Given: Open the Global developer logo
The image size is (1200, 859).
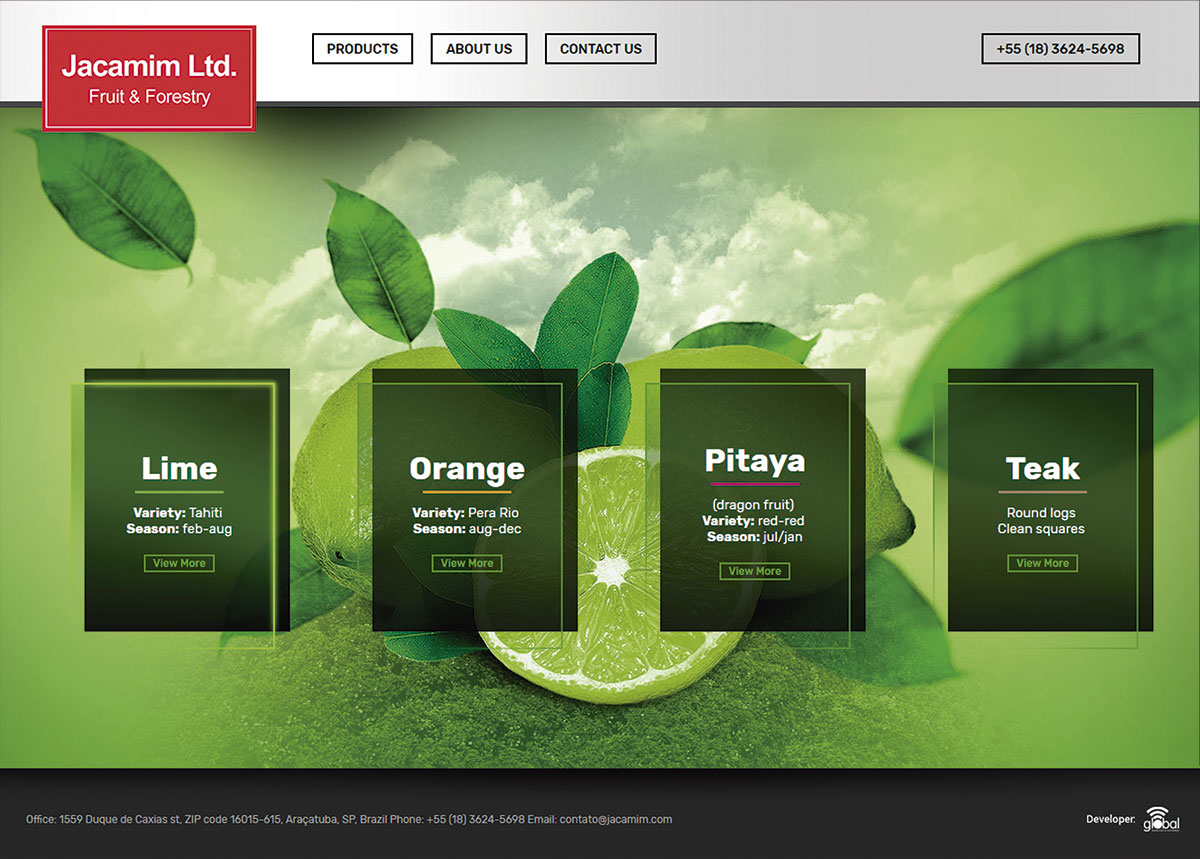Looking at the screenshot, I should (x=1162, y=818).
